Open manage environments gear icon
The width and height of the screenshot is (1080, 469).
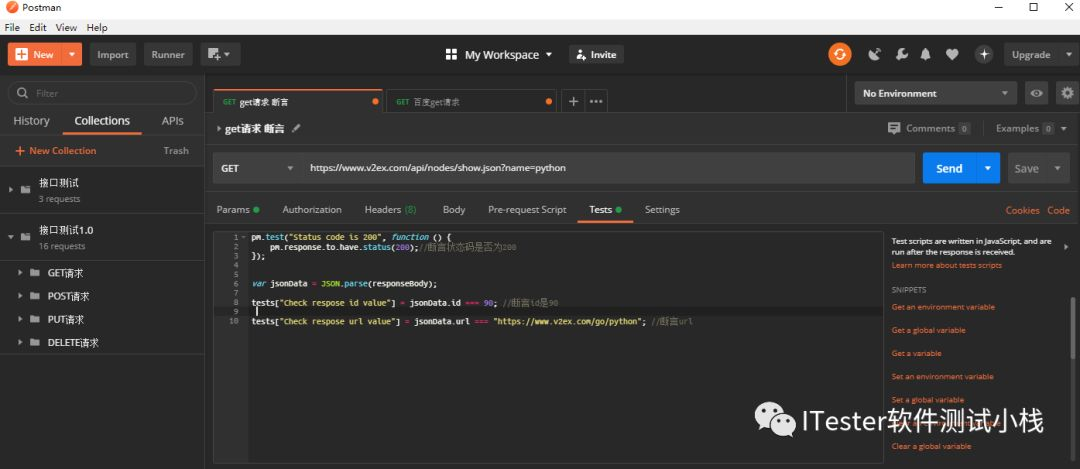point(1068,93)
